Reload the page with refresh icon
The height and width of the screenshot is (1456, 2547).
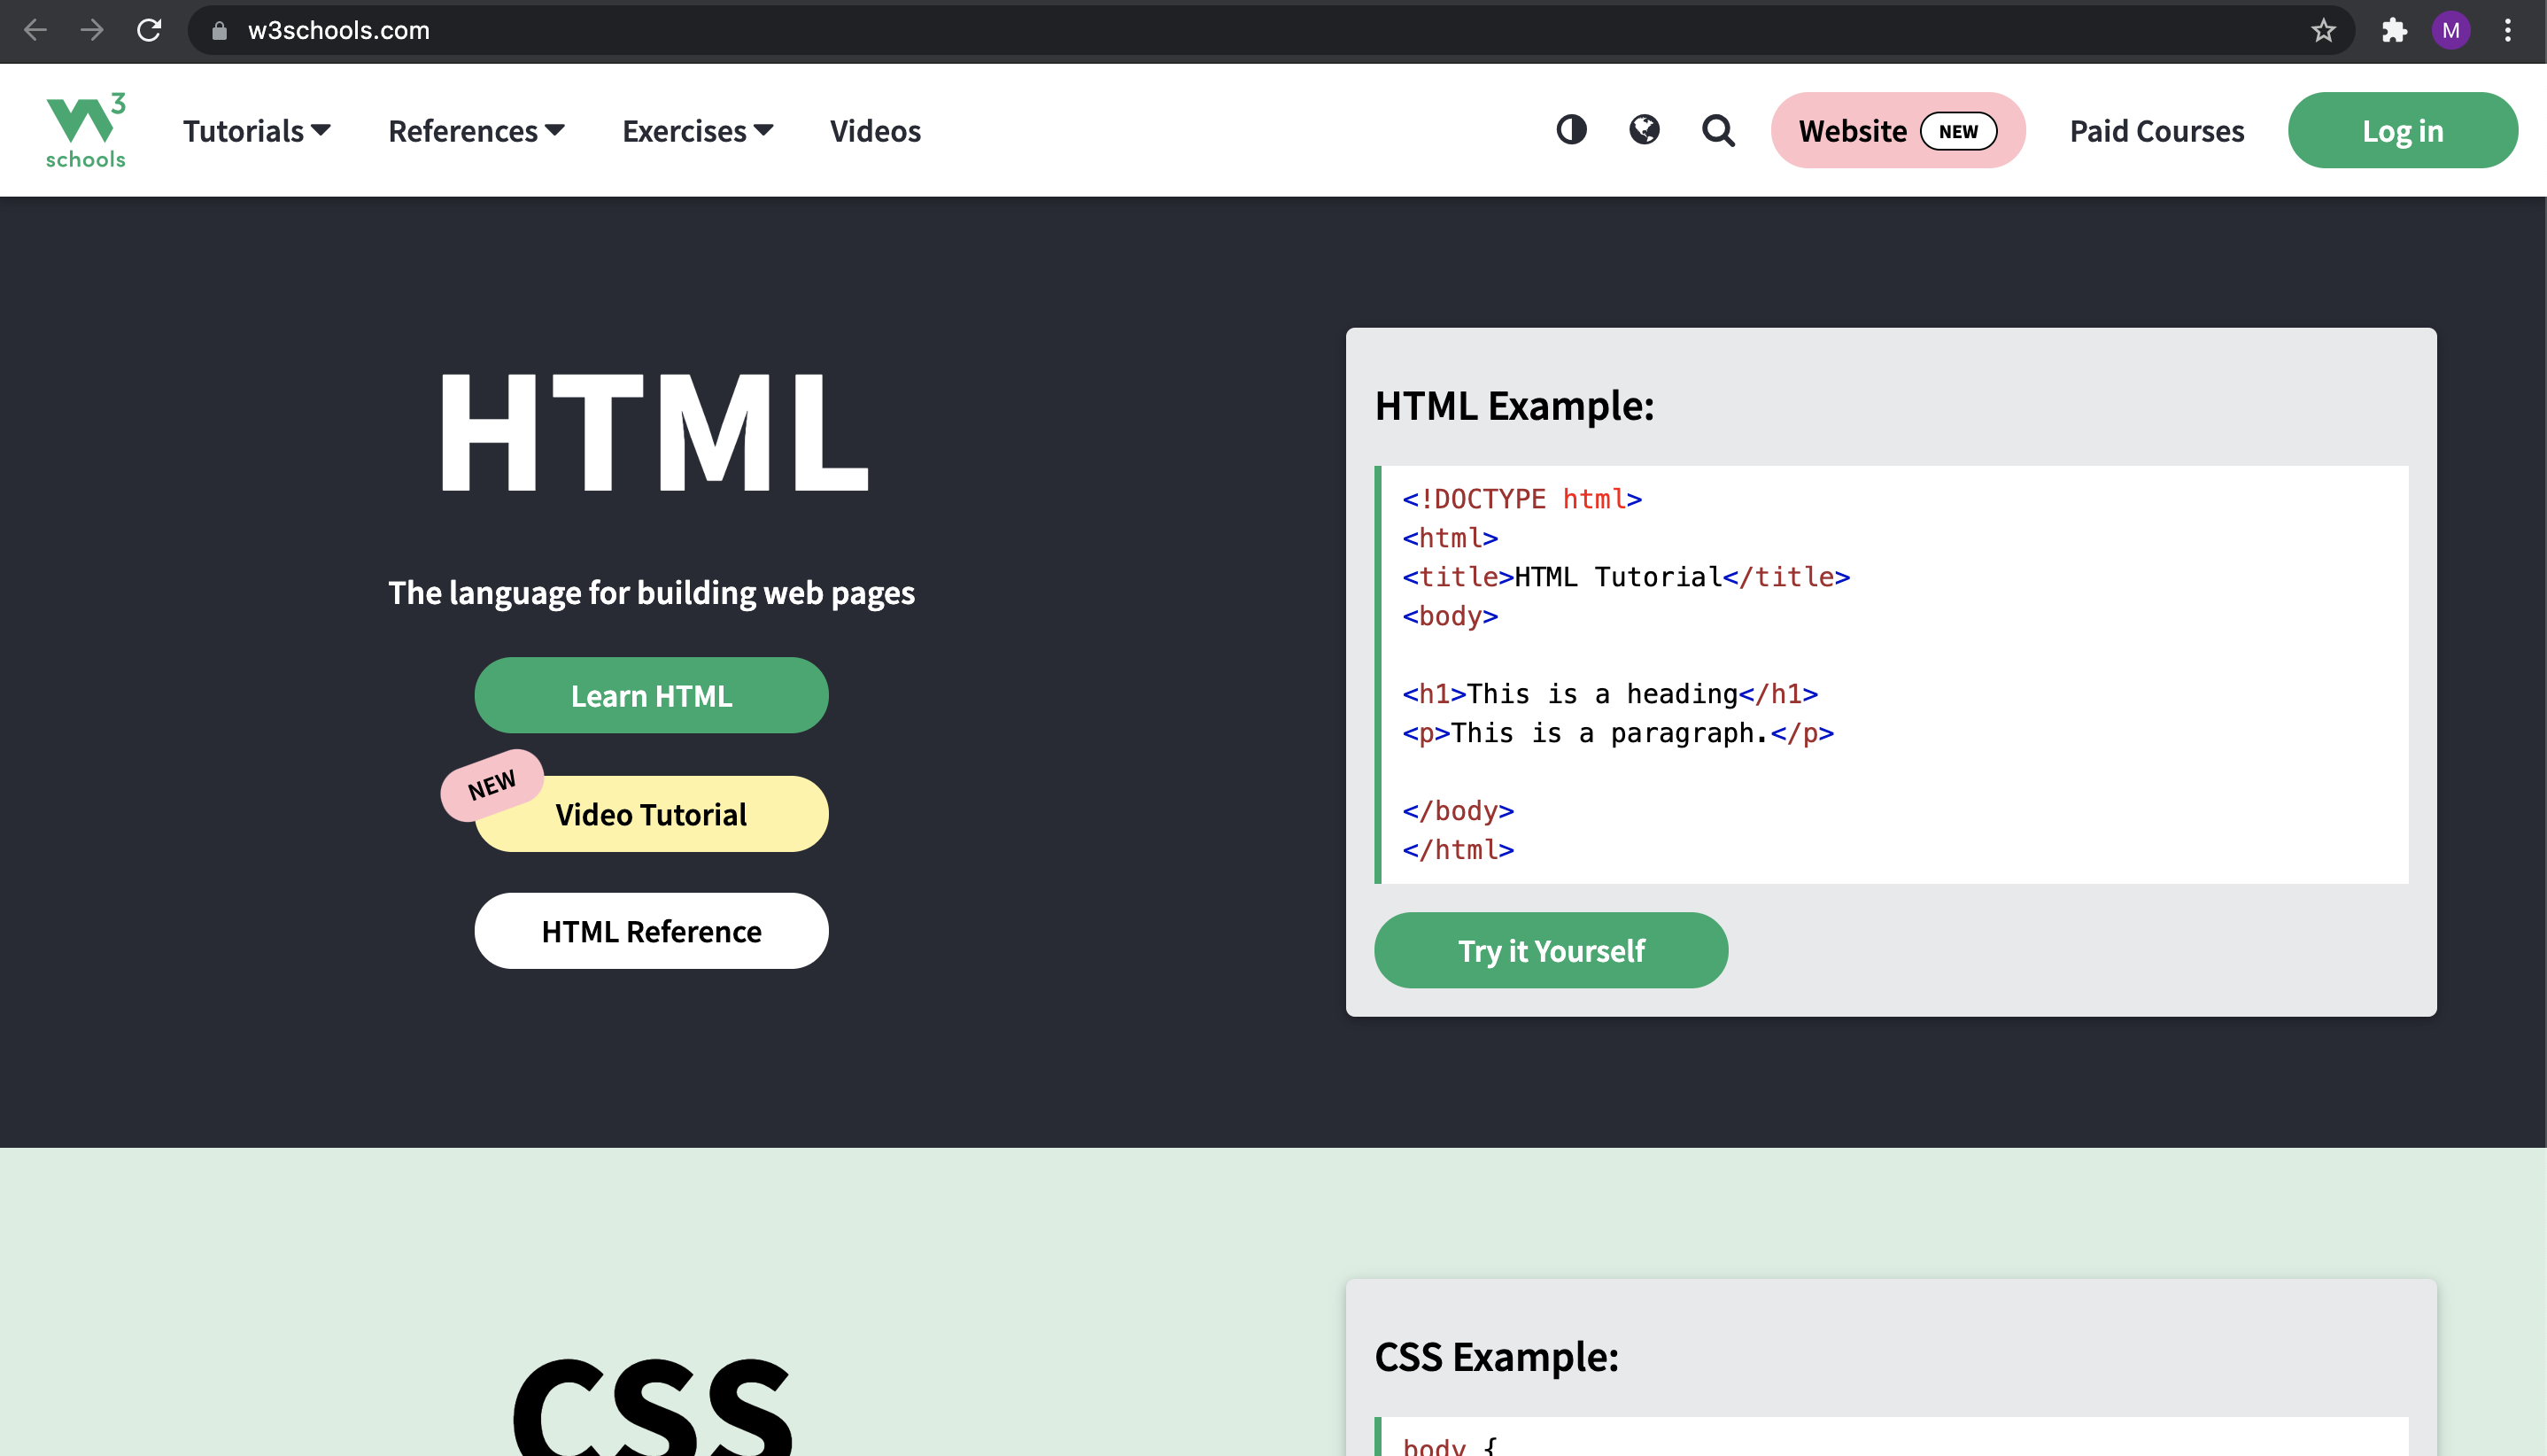click(x=149, y=30)
